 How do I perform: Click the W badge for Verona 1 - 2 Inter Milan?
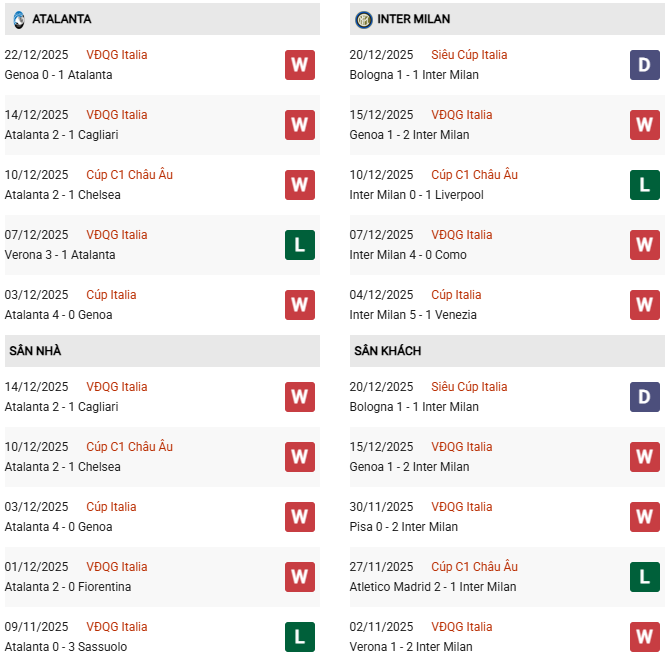[x=645, y=637]
